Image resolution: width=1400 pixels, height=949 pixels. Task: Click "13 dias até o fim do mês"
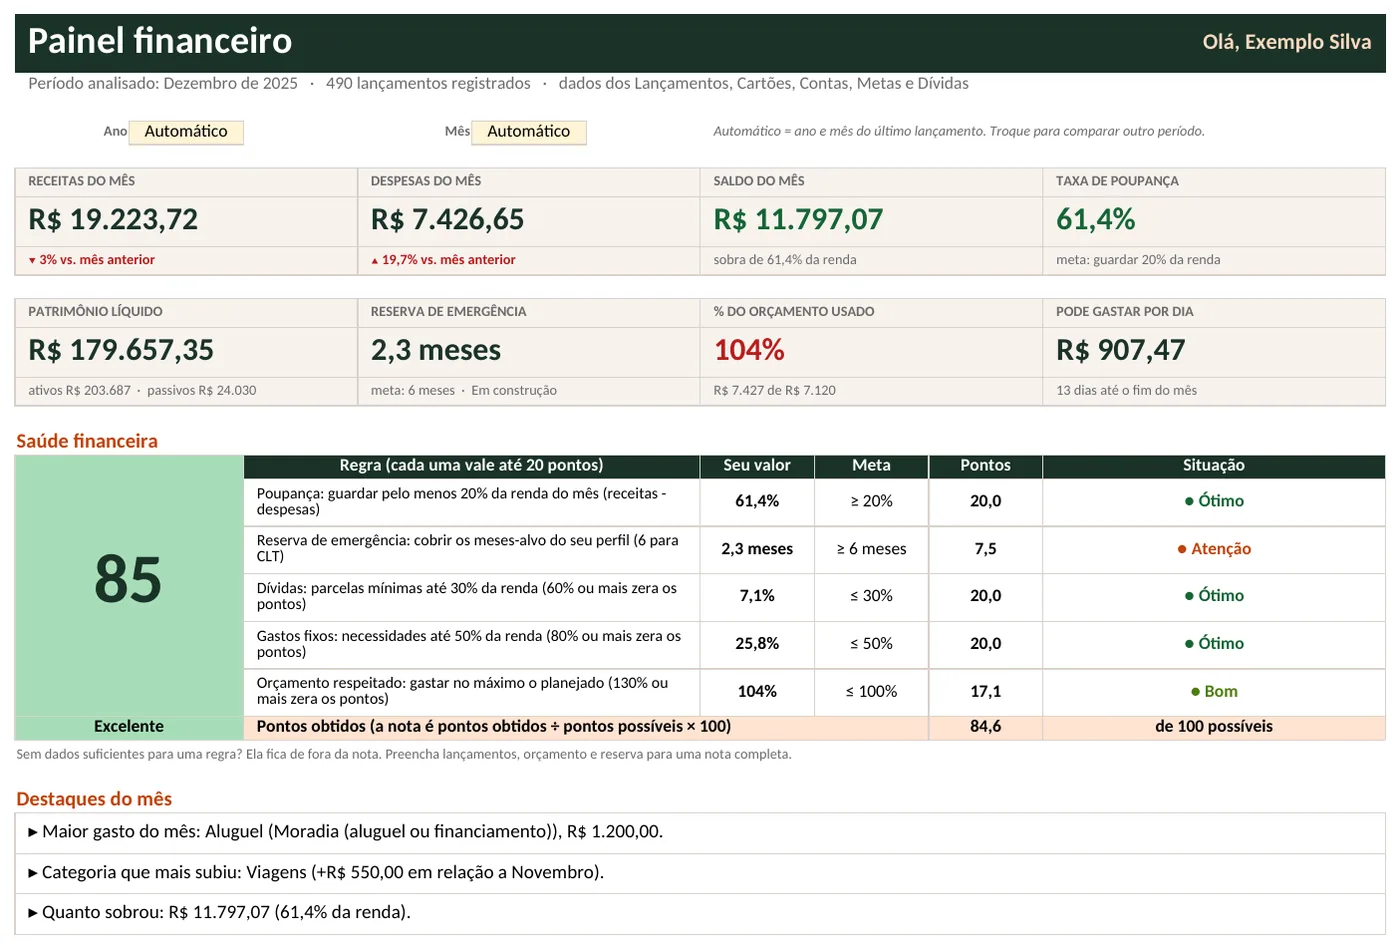pyautogui.click(x=1126, y=391)
